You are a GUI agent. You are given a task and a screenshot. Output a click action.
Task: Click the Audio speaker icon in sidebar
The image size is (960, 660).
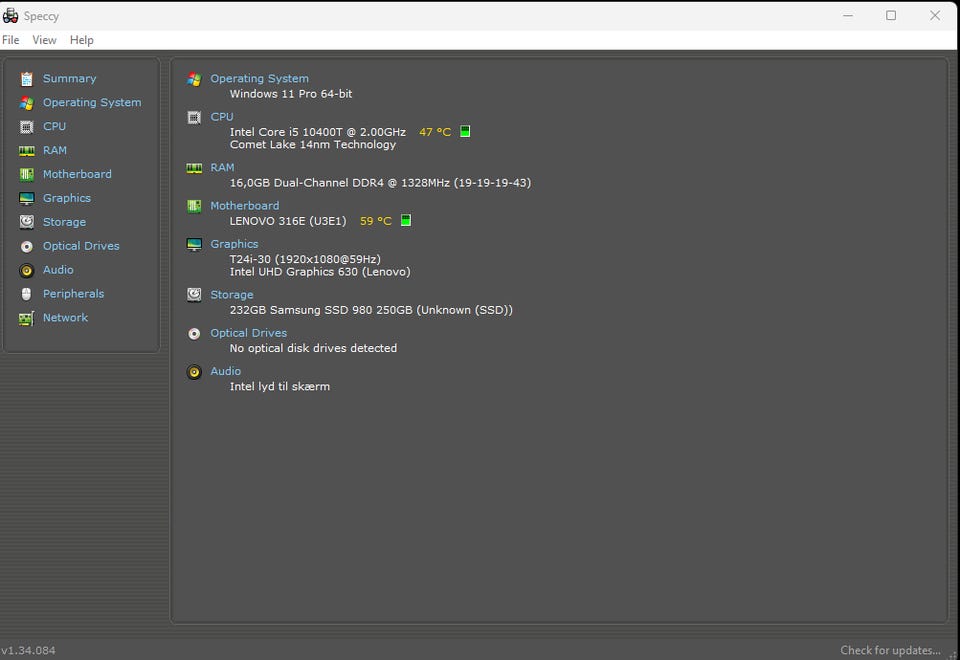pos(26,270)
